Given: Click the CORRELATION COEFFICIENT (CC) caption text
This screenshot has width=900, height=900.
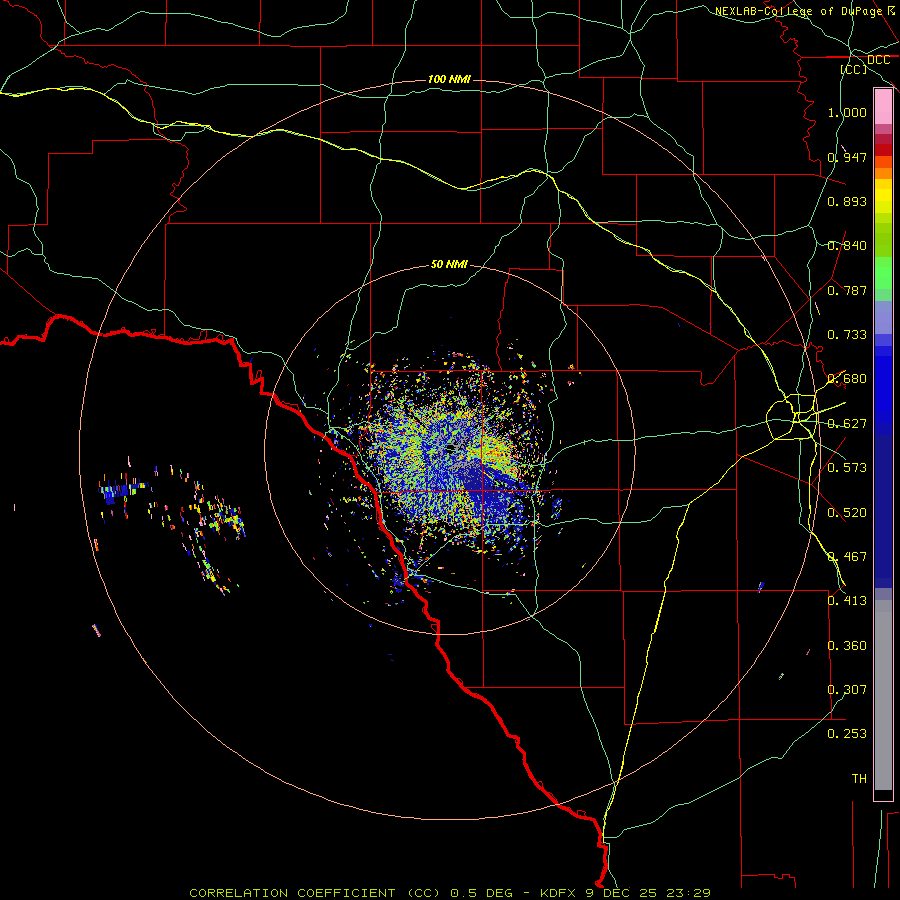Looking at the screenshot, I should click(315, 893).
